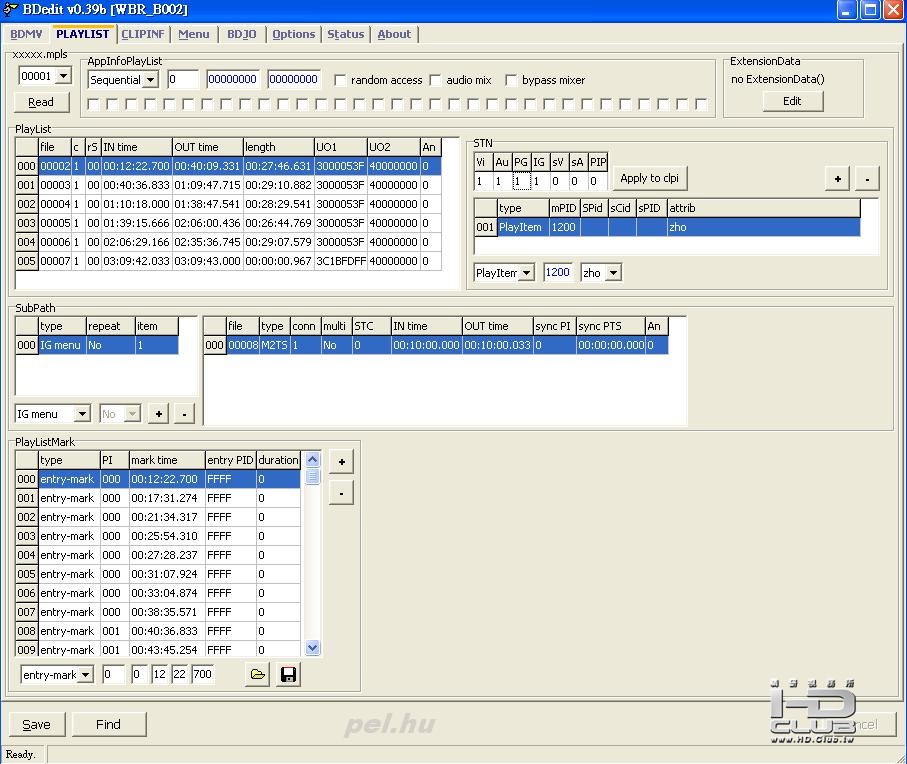Expand the 00001 mpls file dropdown
Viewport: 907px width, 764px height.
tap(63, 76)
